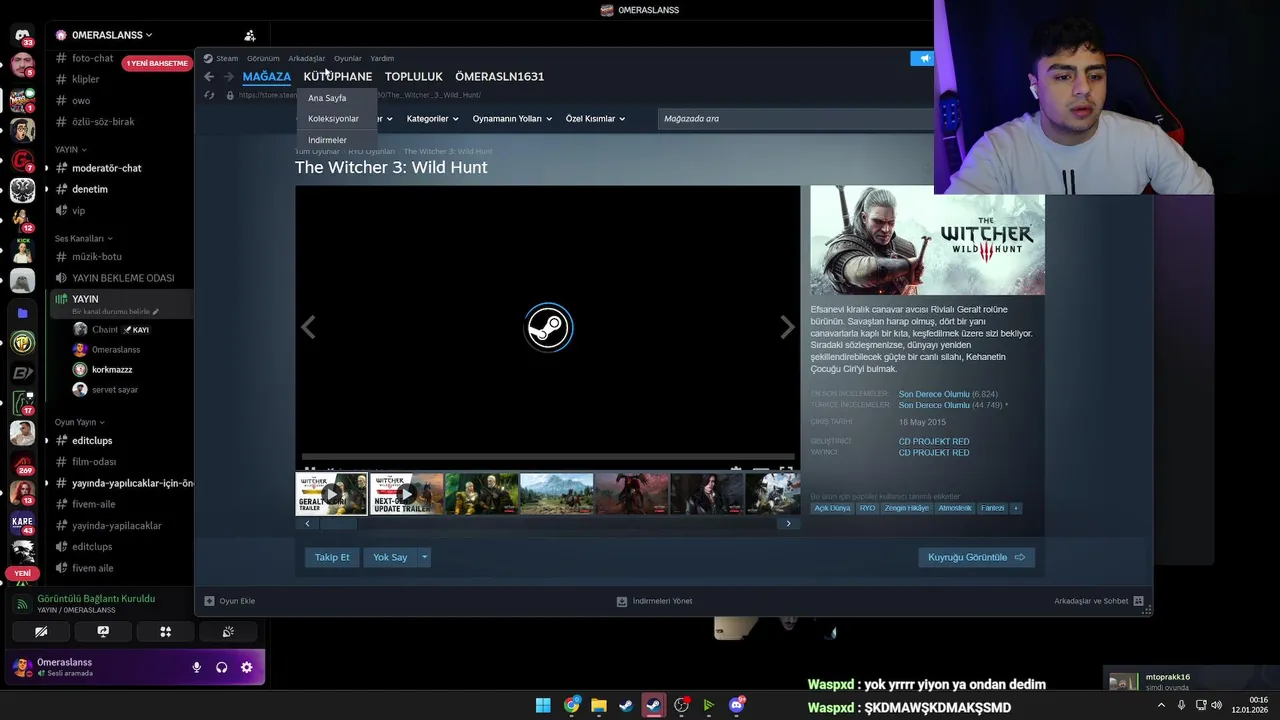Click the Oyun Ekle plus icon
This screenshot has width=1280, height=720.
pos(209,601)
